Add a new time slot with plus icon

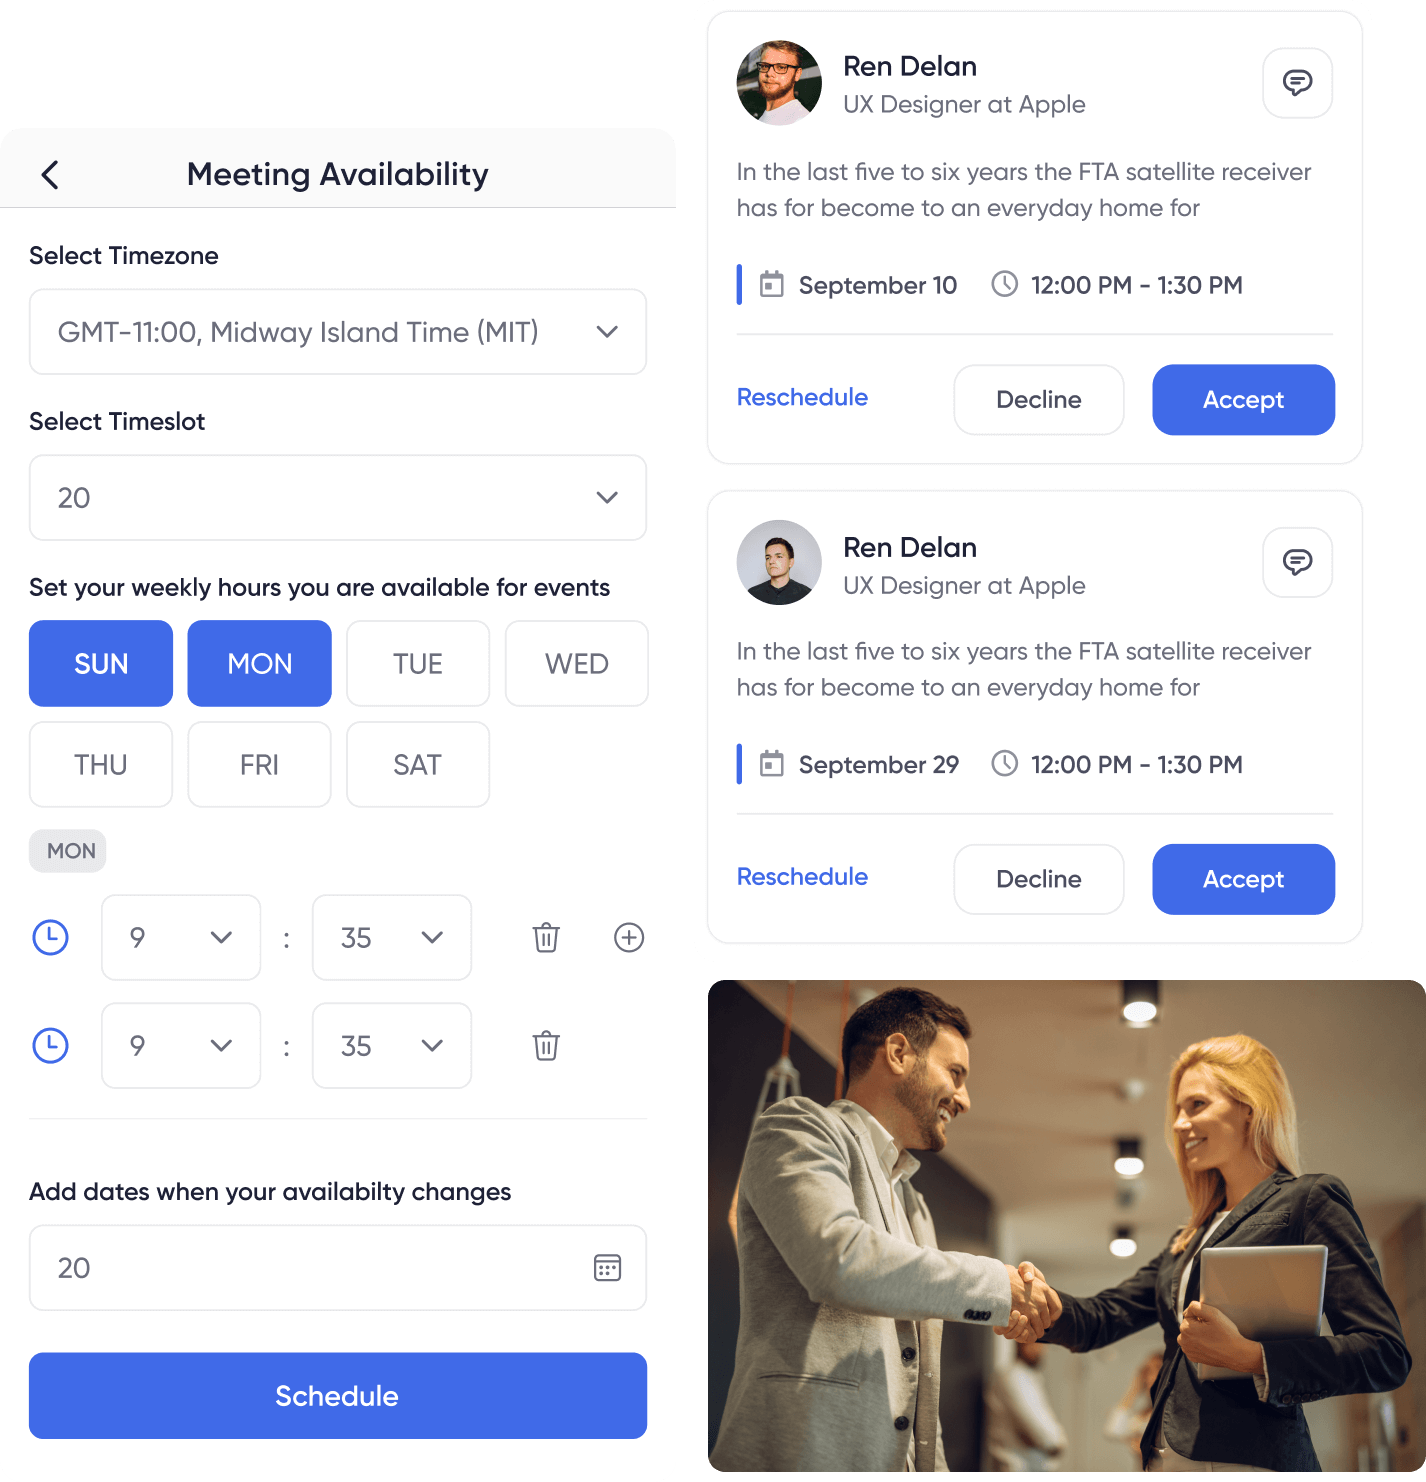click(x=629, y=938)
